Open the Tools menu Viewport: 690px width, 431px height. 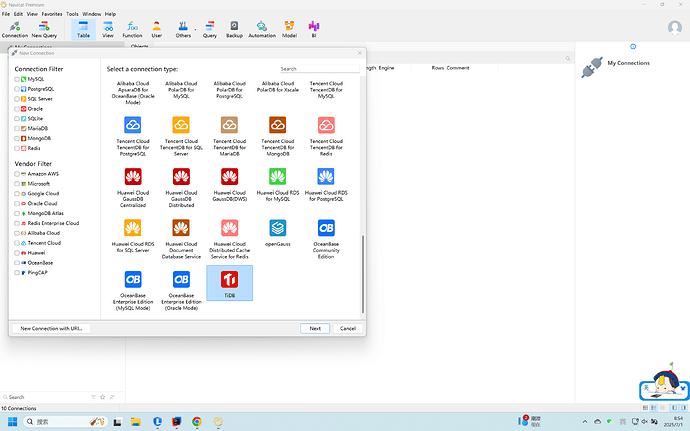[72, 14]
